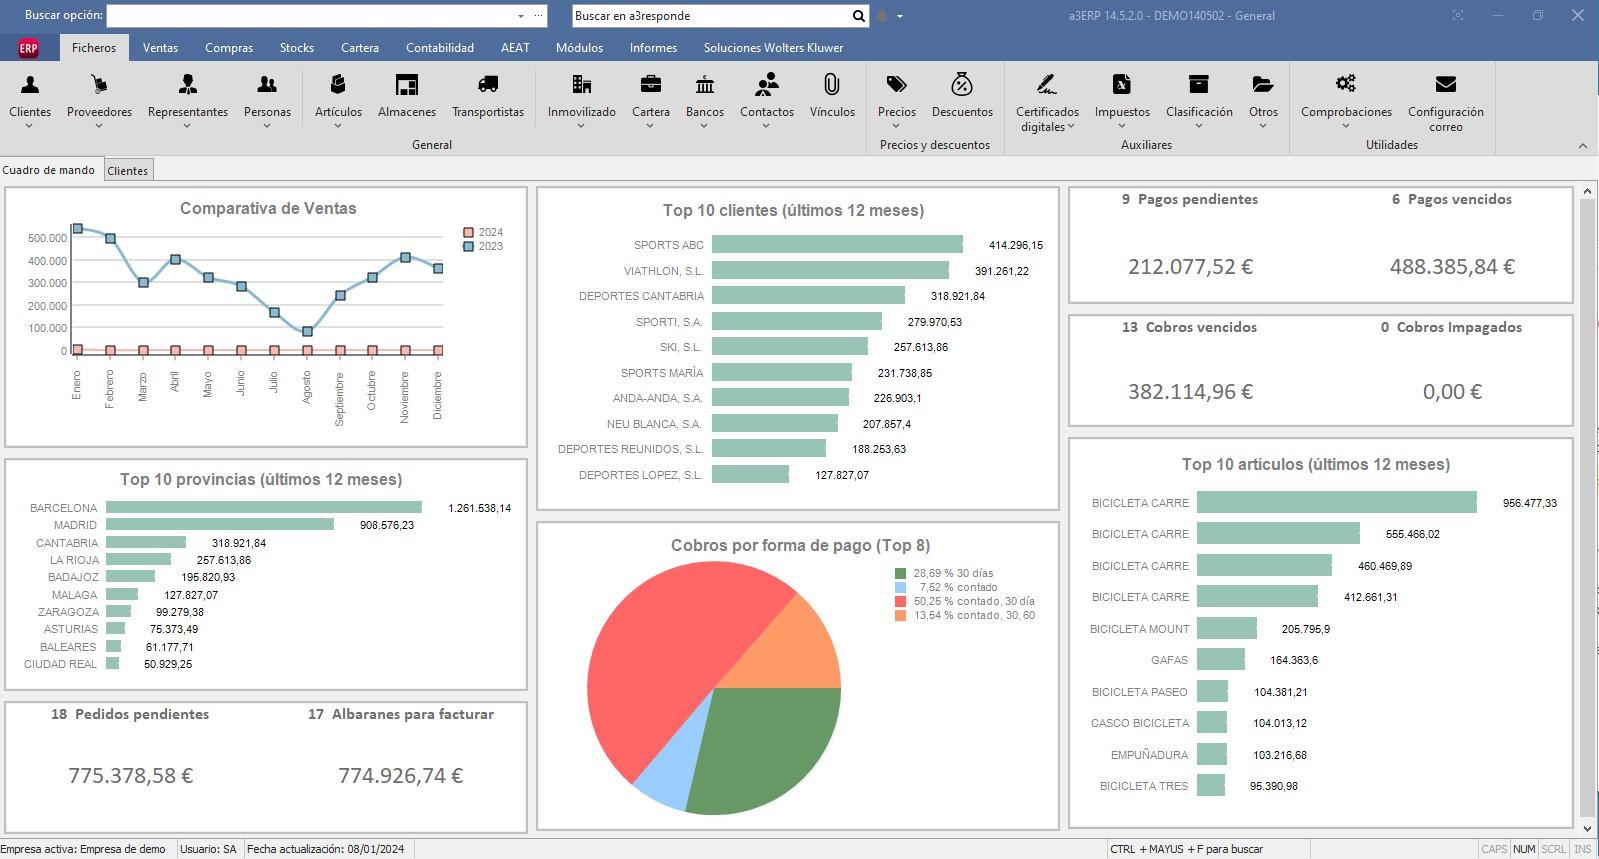The image size is (1599, 859).
Task: Expand the Artículos dropdown arrow
Action: (x=338, y=126)
